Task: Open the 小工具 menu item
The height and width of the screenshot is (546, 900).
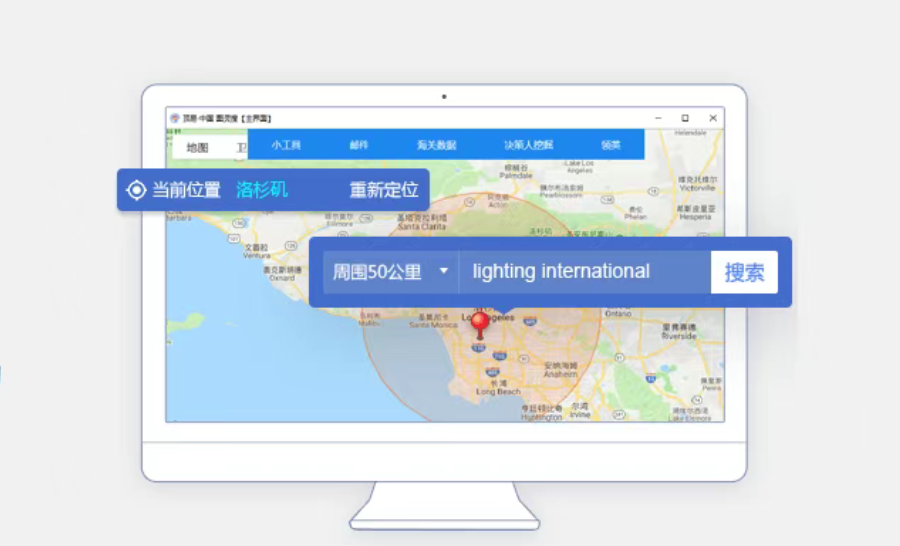Action: pos(286,145)
